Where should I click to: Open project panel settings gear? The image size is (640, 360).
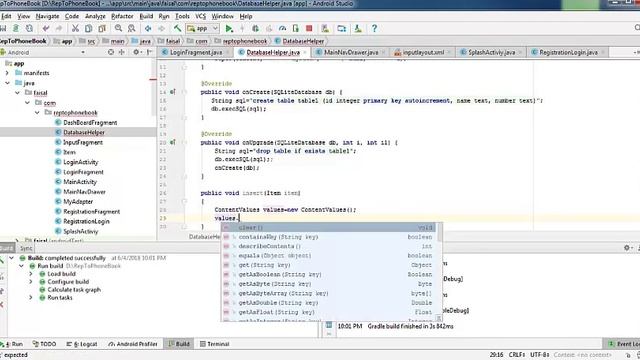coord(136,52)
